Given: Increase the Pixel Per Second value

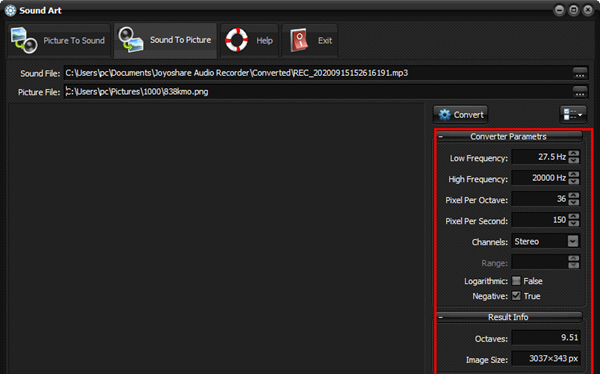Looking at the screenshot, I should coord(574,217).
